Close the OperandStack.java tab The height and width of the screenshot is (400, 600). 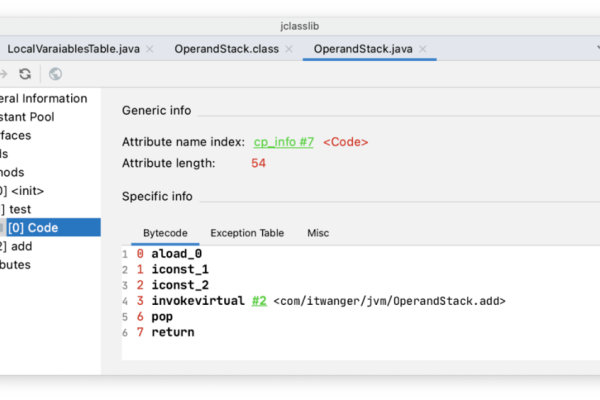click(x=423, y=49)
